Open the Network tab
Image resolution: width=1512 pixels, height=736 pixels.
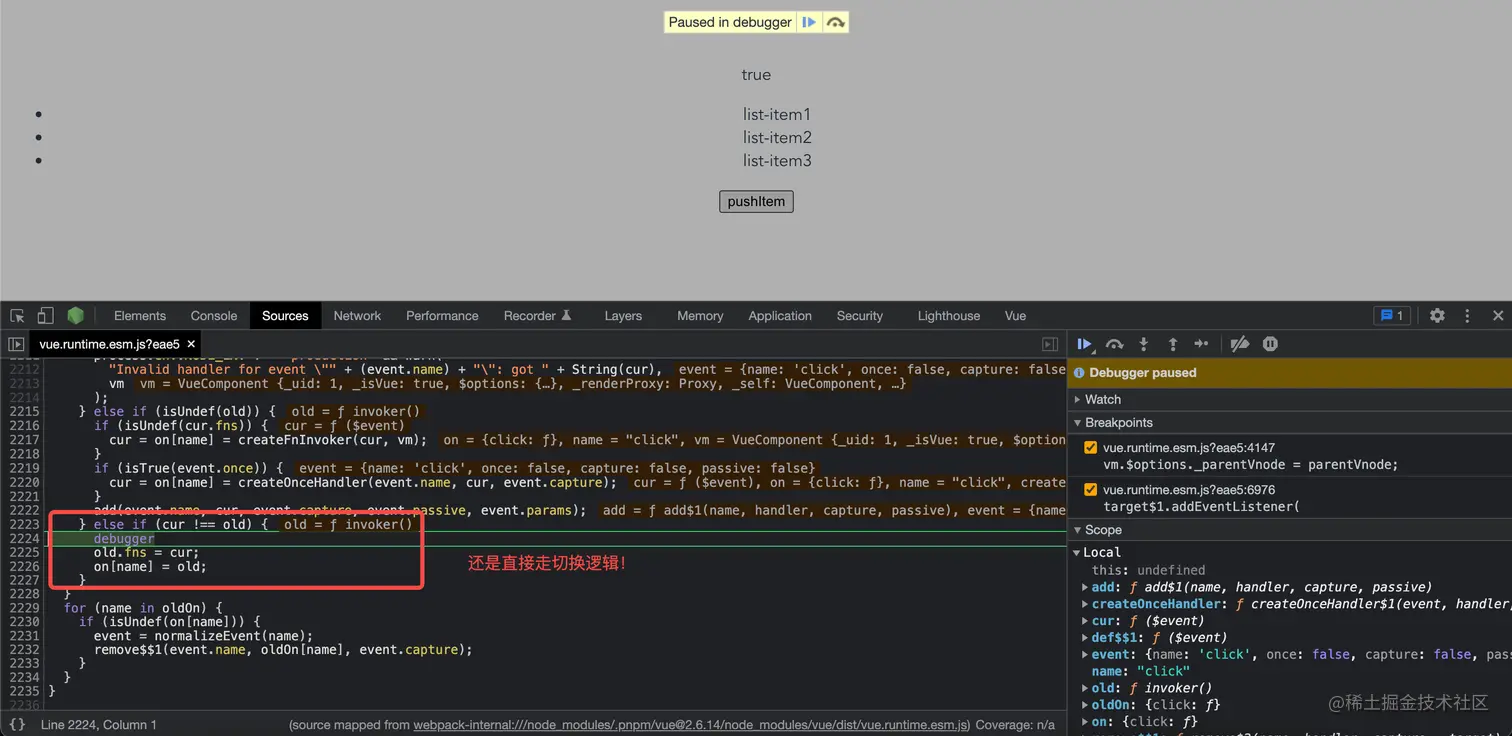[357, 316]
